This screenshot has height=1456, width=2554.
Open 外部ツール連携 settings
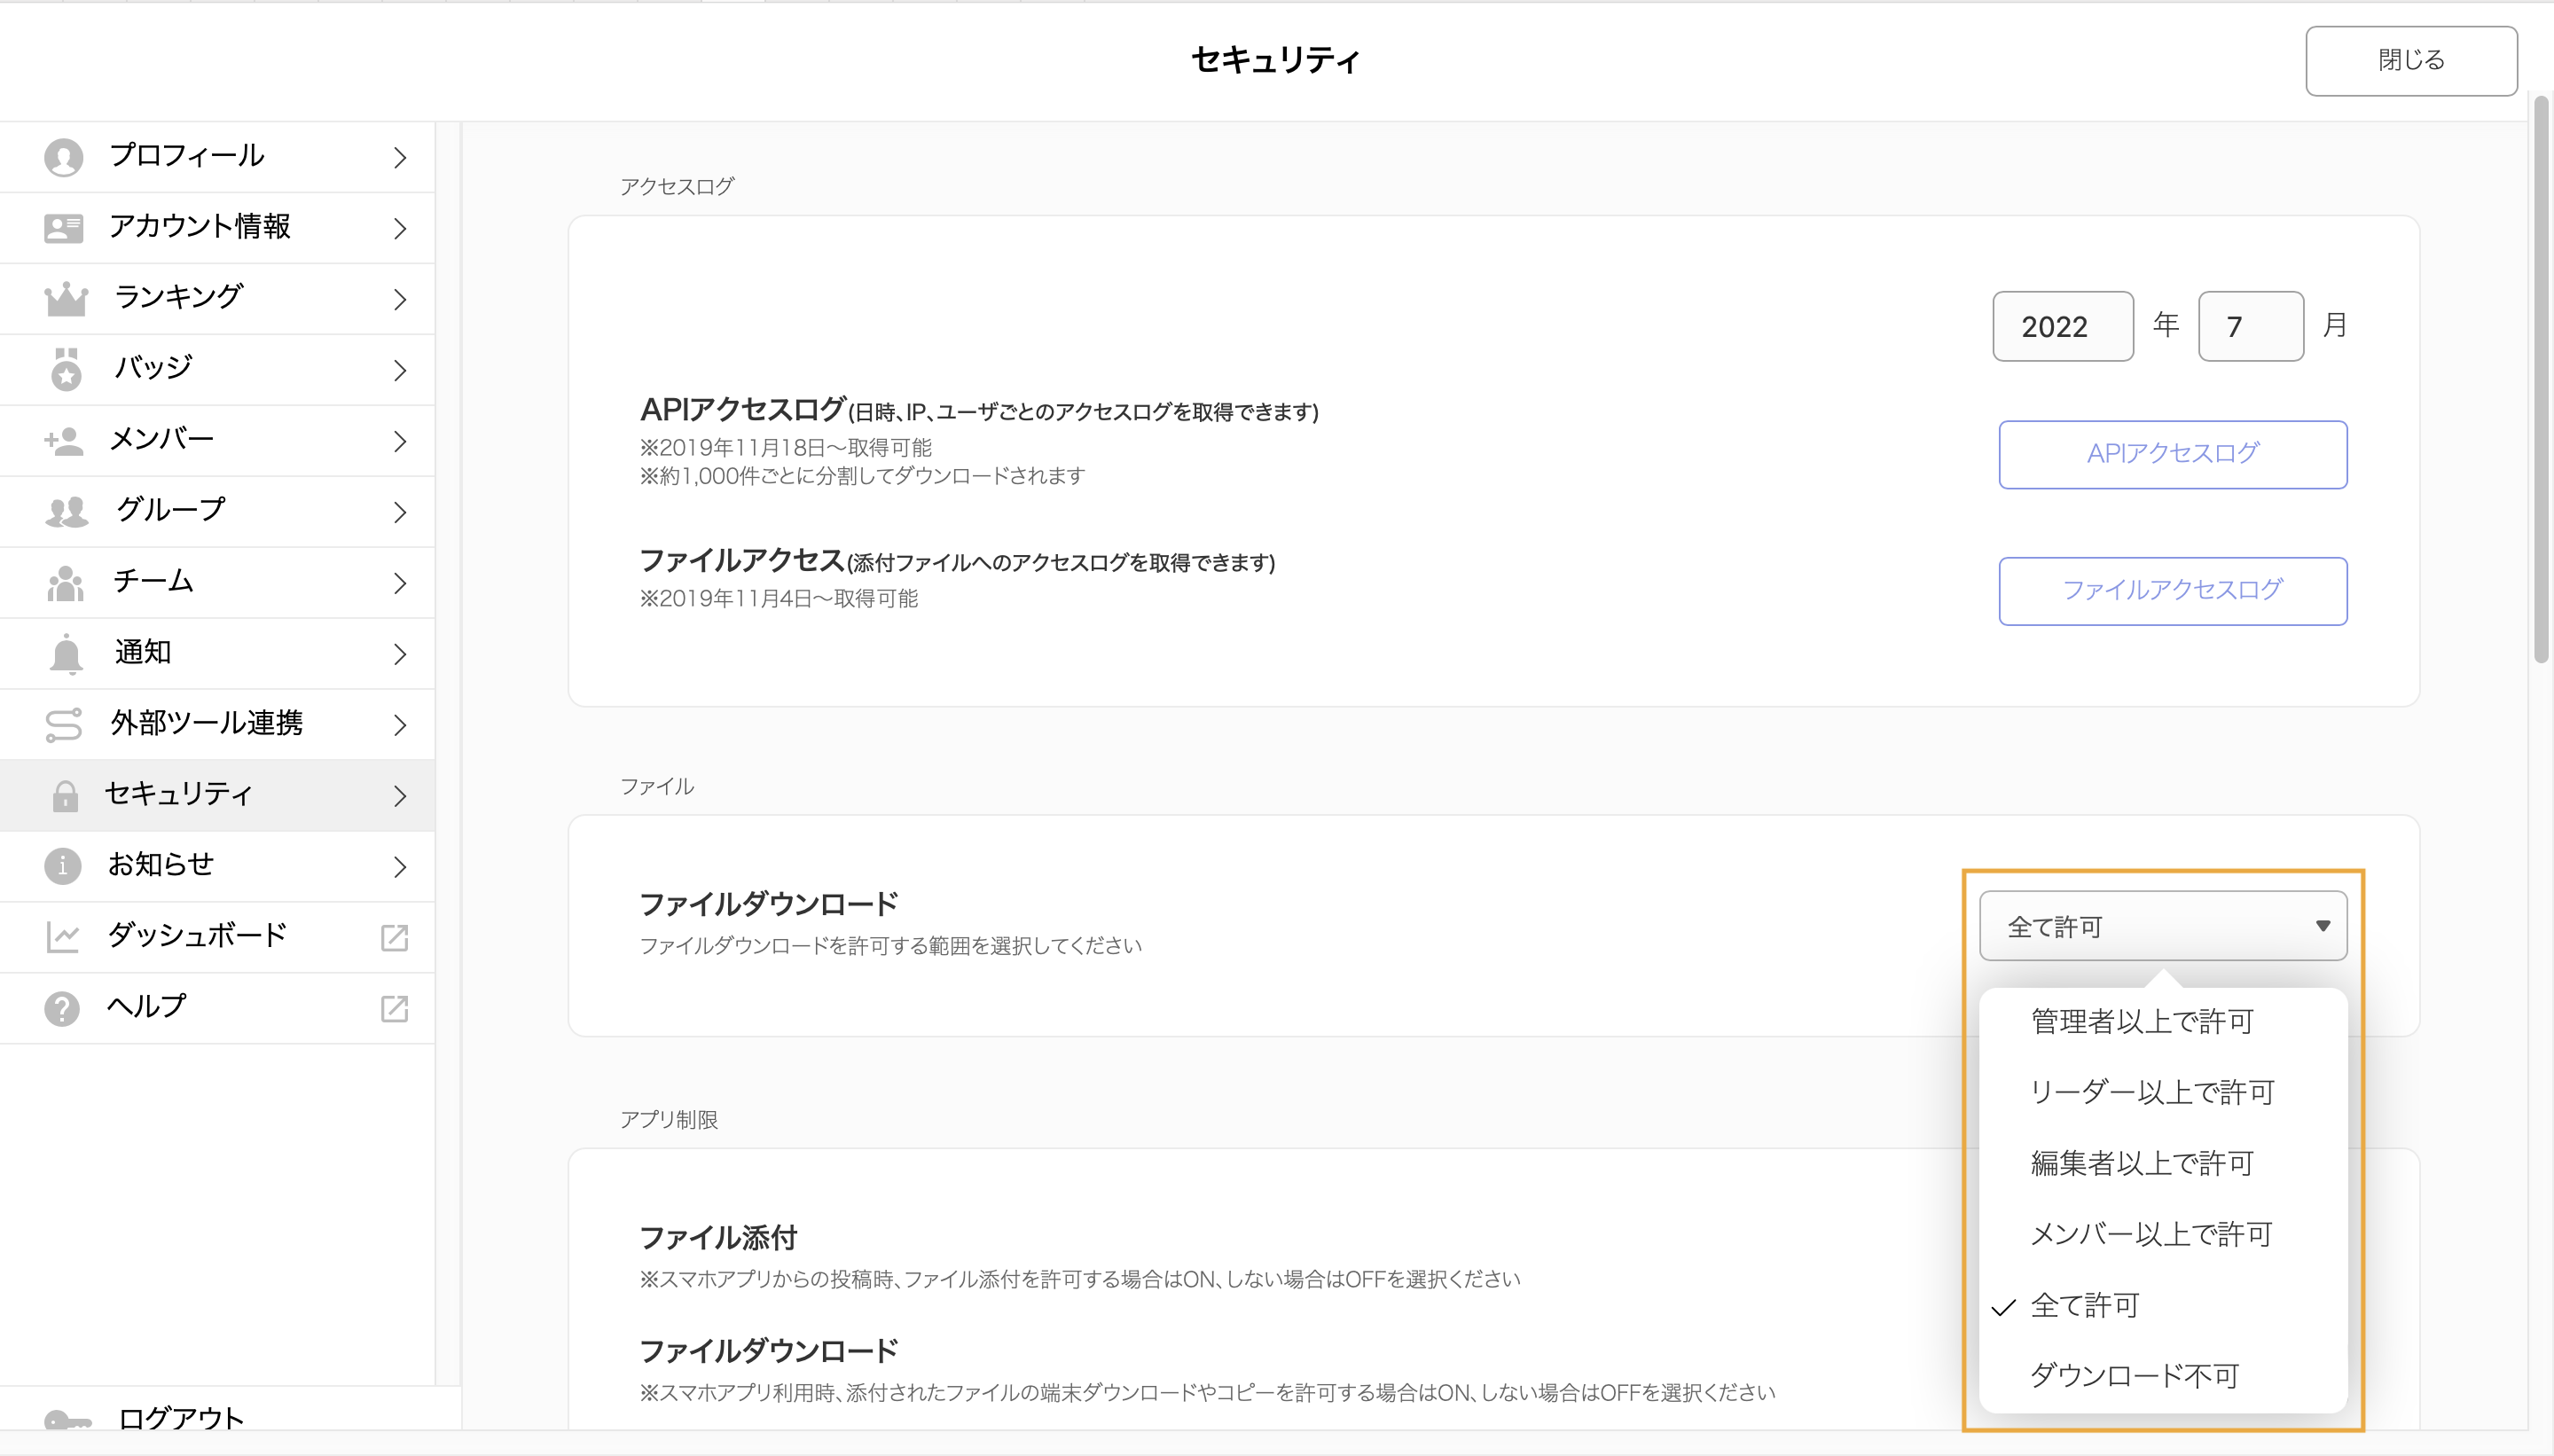[x=217, y=725]
